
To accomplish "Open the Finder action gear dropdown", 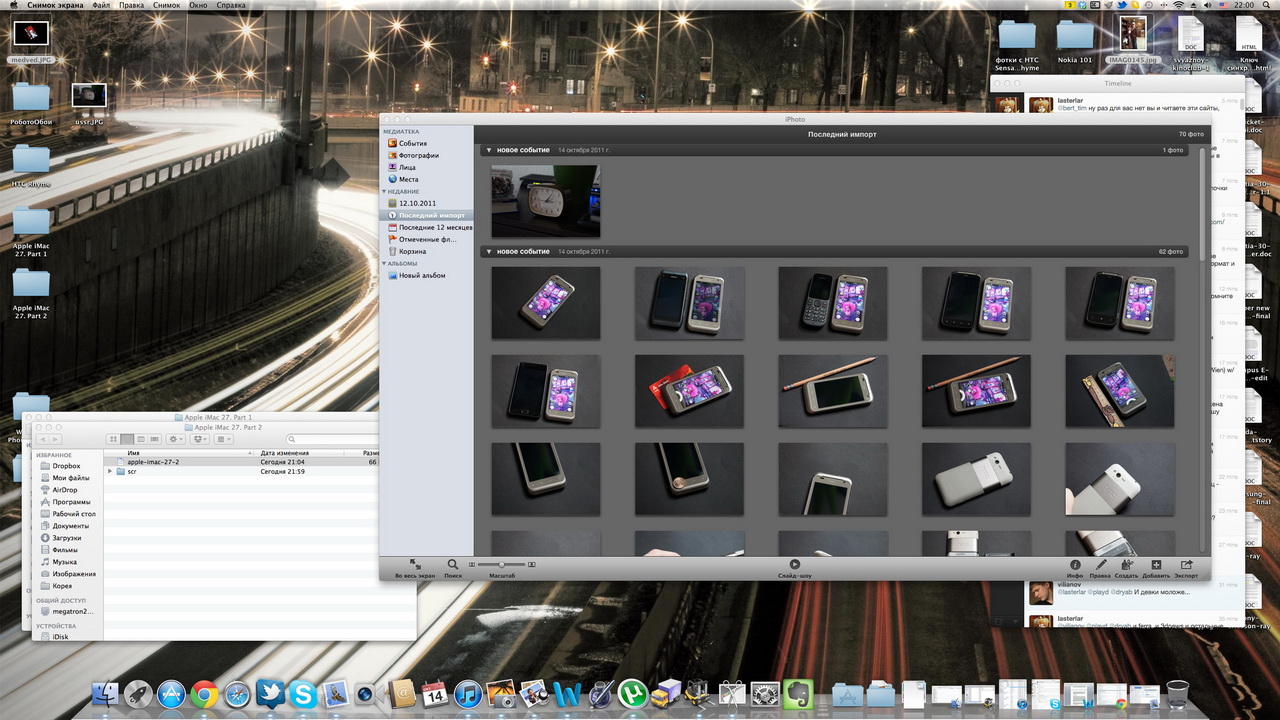I will tap(176, 439).
